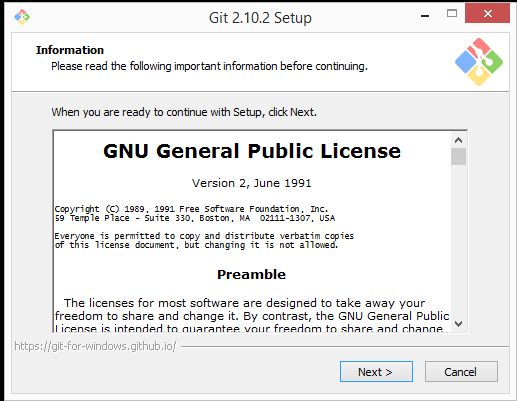Click the scrollbar thumb in license box
517x401 pixels.
[x=458, y=156]
